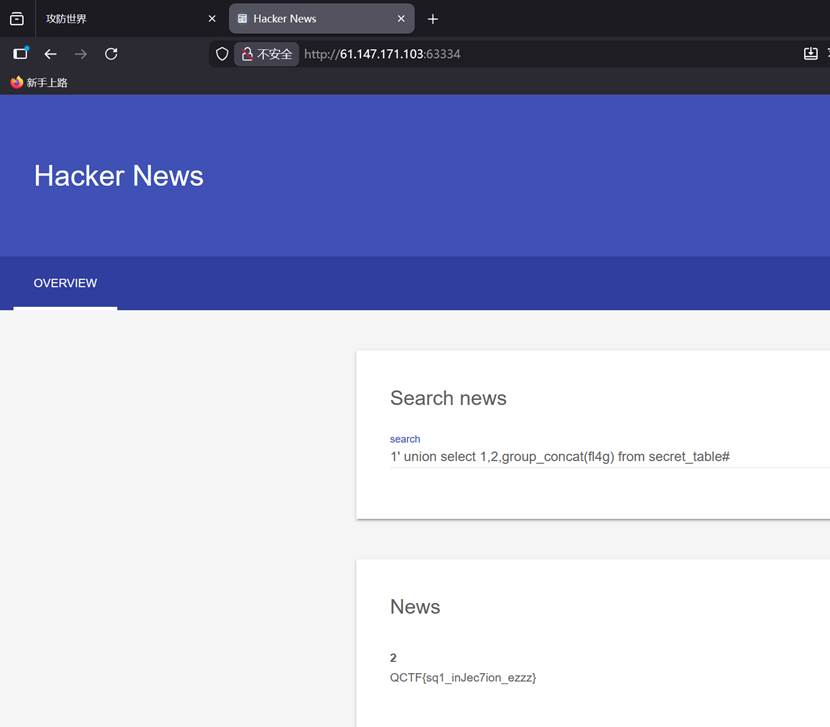The image size is (830, 727).
Task: Open a new browser tab
Action: 432,19
